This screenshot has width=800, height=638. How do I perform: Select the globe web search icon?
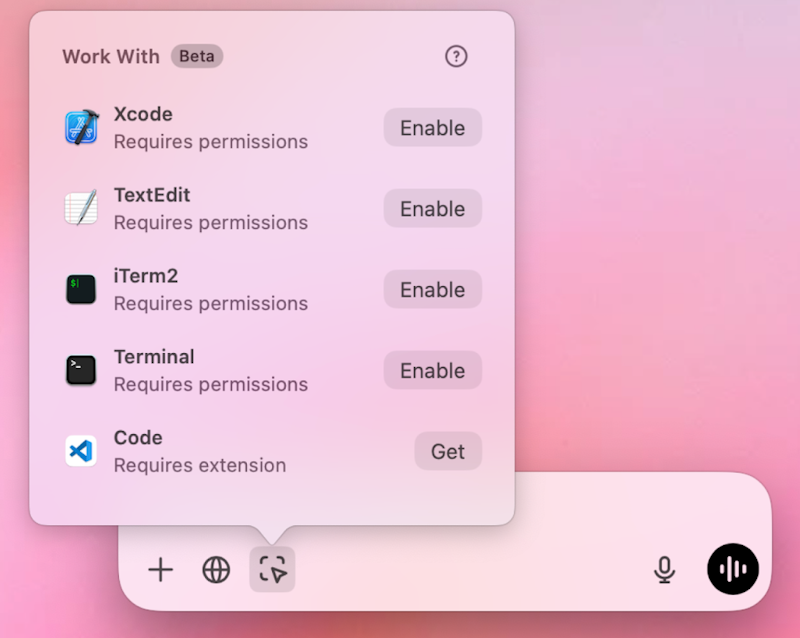point(216,569)
